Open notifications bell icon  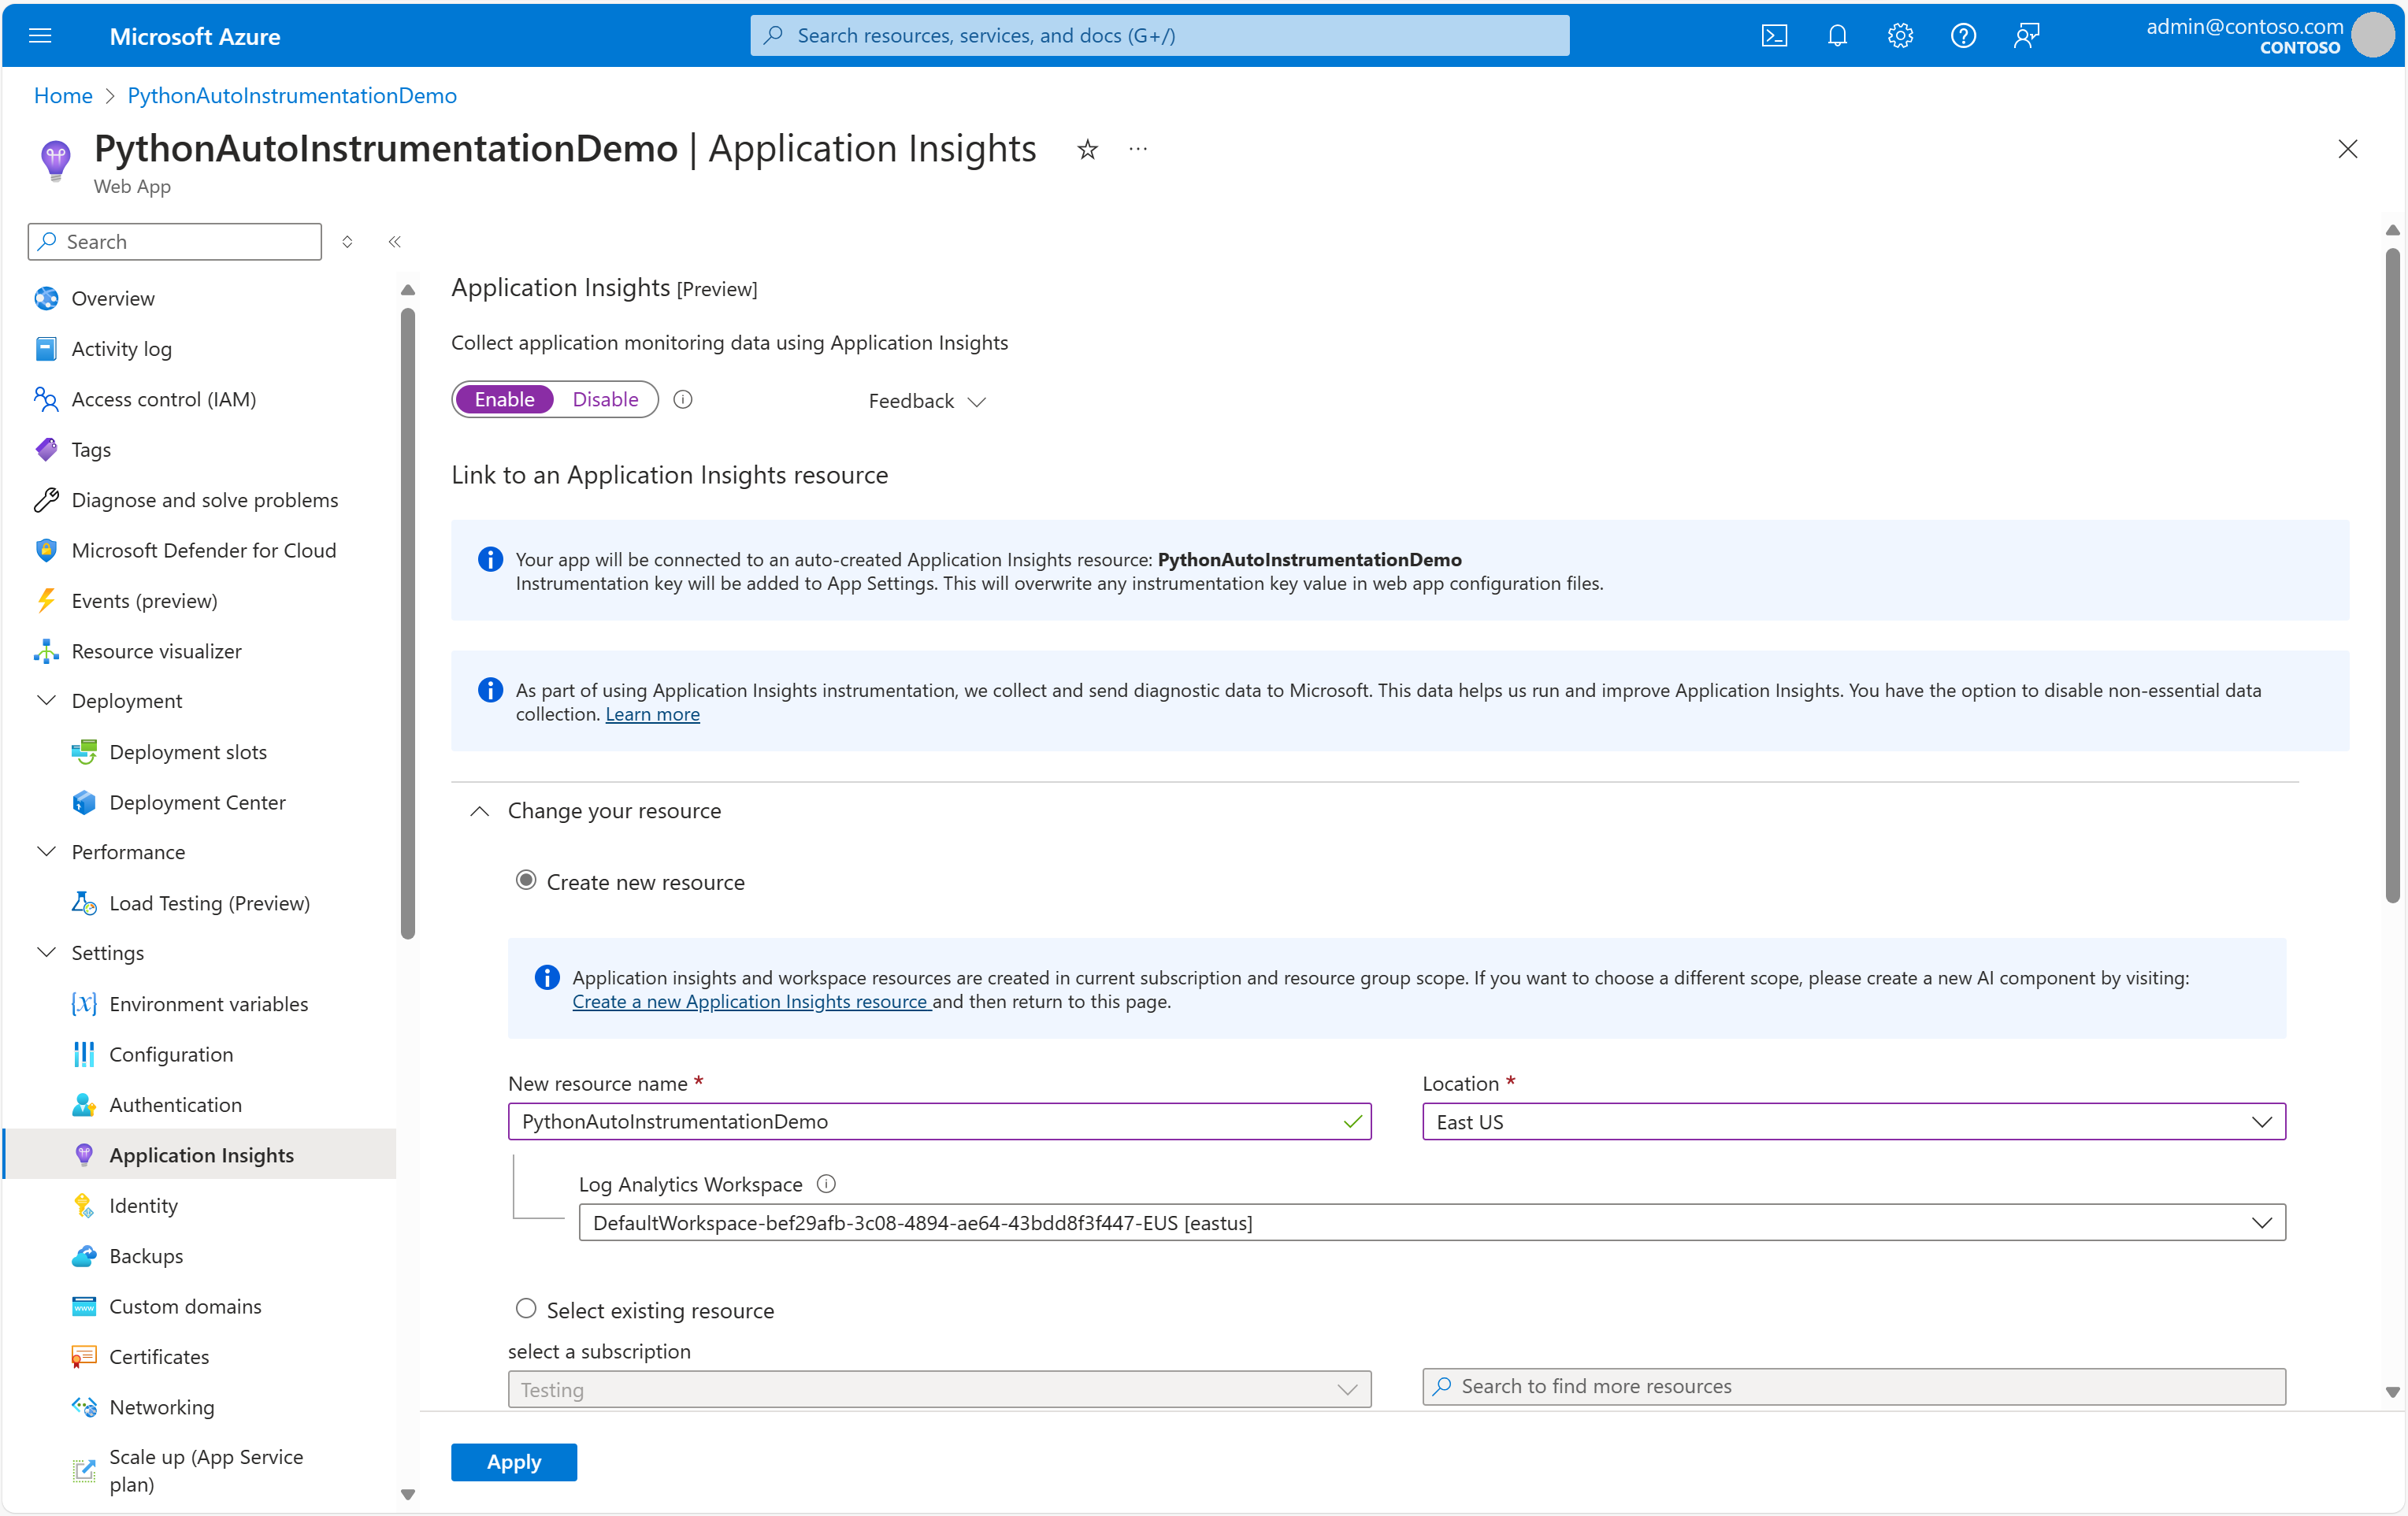pyautogui.click(x=1837, y=36)
